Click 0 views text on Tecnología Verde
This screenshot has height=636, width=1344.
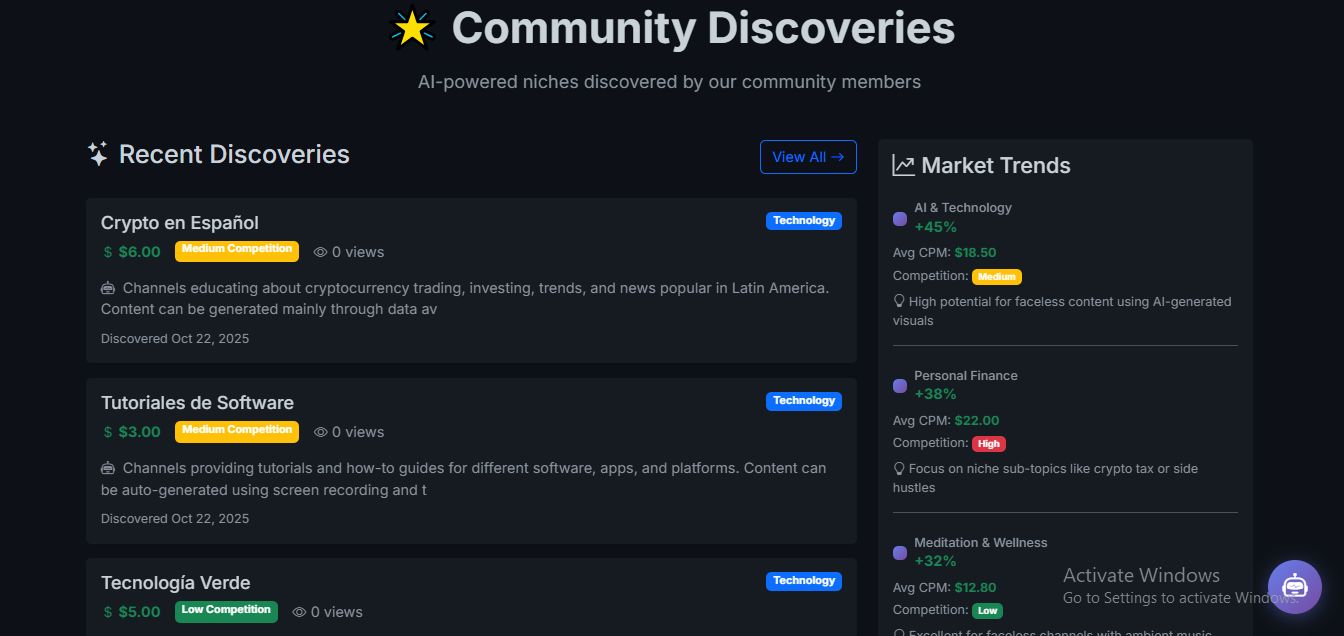pyautogui.click(x=337, y=612)
